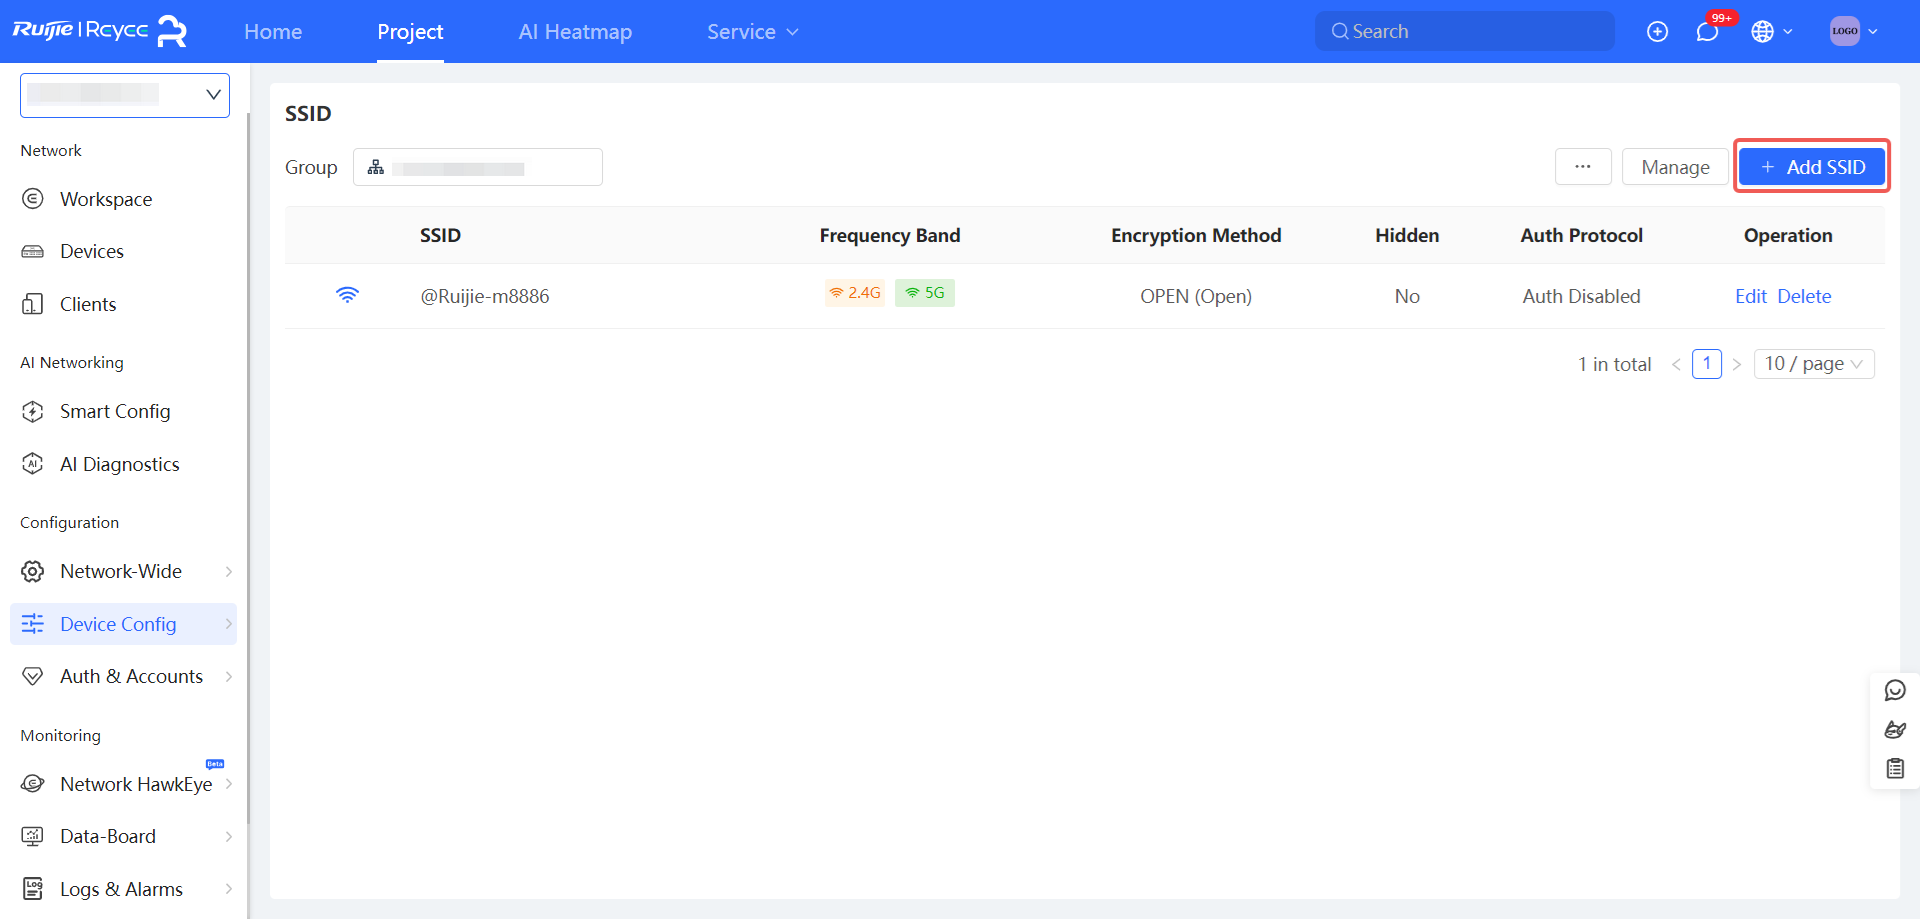Click the notifications chat icon with 99+ badge
This screenshot has width=1920, height=919.
(x=1707, y=32)
